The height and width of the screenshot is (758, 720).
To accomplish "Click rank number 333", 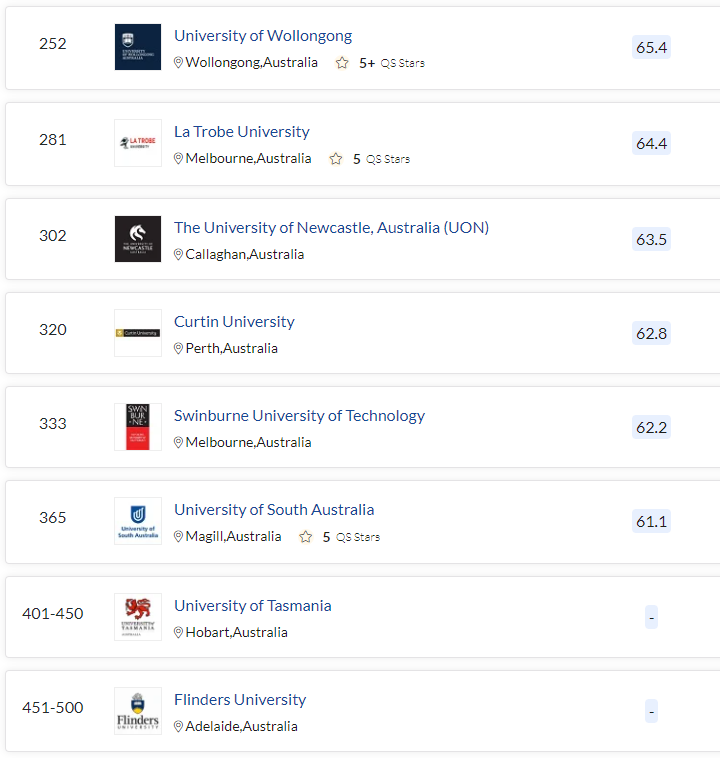I will 53,423.
